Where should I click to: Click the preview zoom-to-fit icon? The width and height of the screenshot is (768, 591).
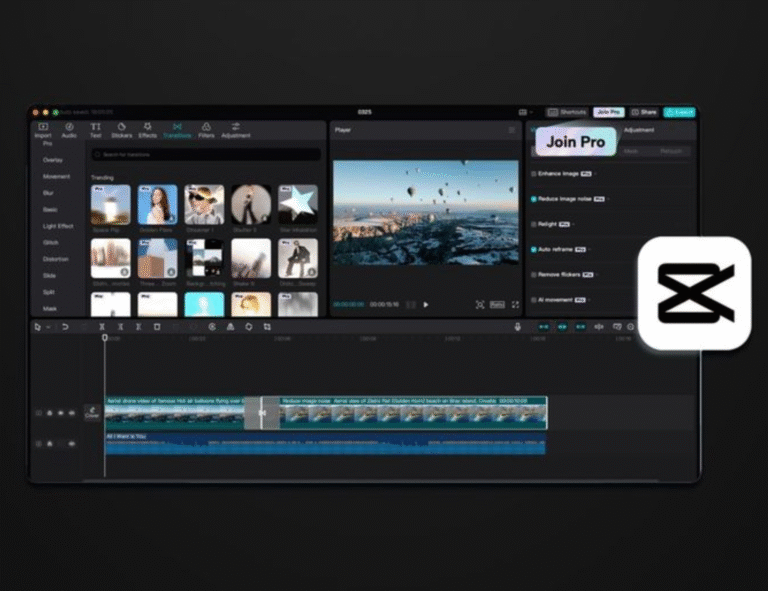(480, 305)
